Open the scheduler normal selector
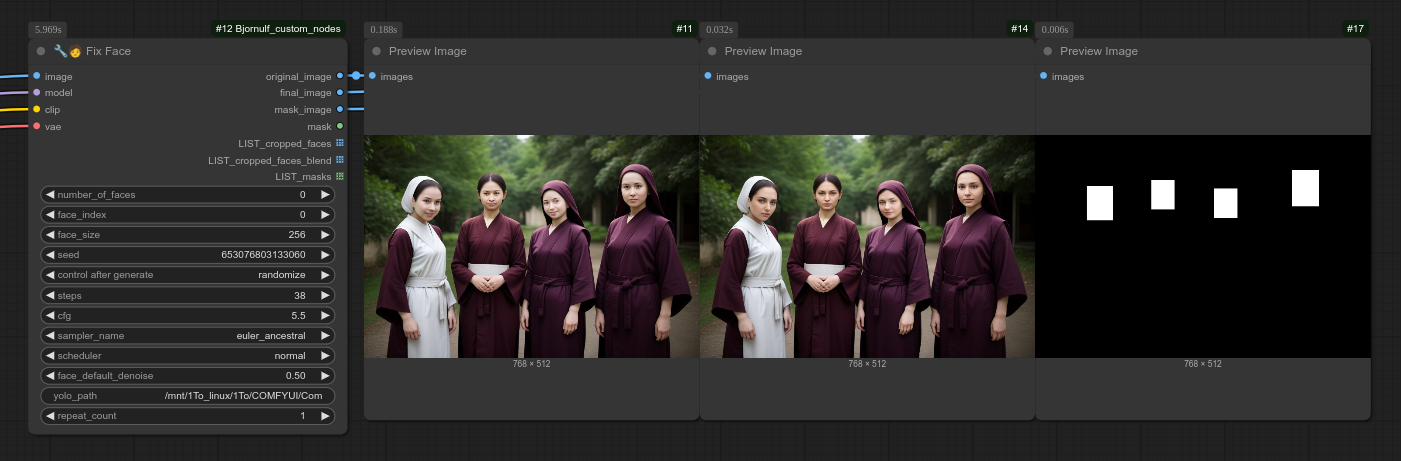The width and height of the screenshot is (1401, 461). (188, 355)
